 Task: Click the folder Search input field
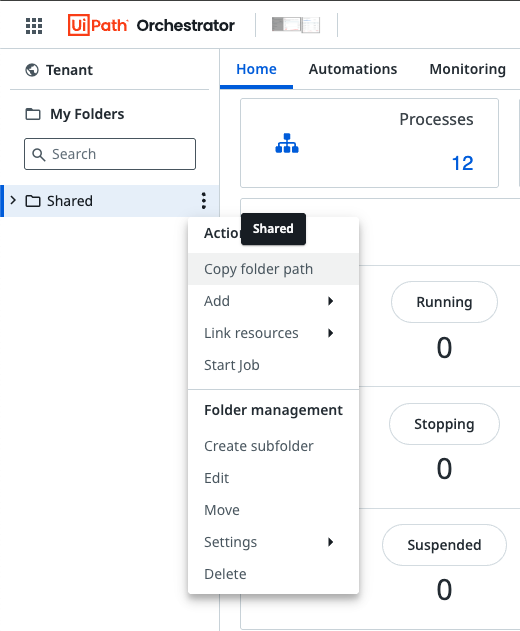(x=110, y=154)
